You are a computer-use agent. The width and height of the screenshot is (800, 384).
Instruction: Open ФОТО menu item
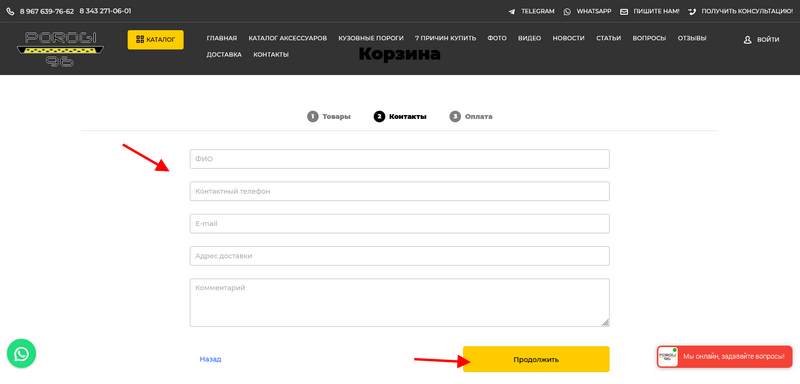[x=497, y=38]
